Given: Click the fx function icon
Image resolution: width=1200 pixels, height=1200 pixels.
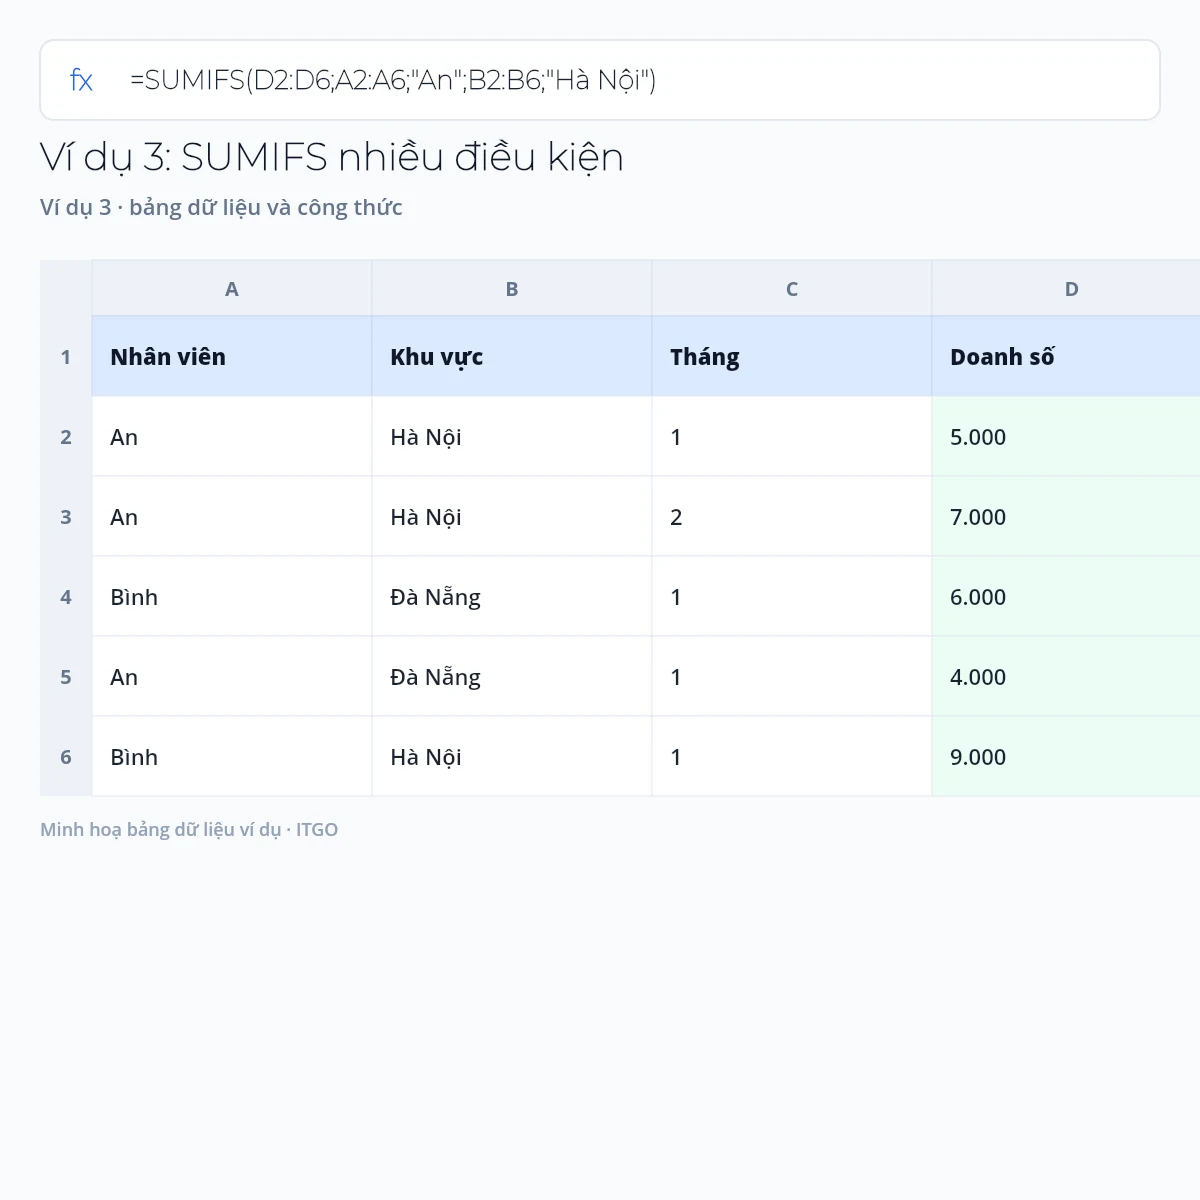Looking at the screenshot, I should [x=81, y=80].
